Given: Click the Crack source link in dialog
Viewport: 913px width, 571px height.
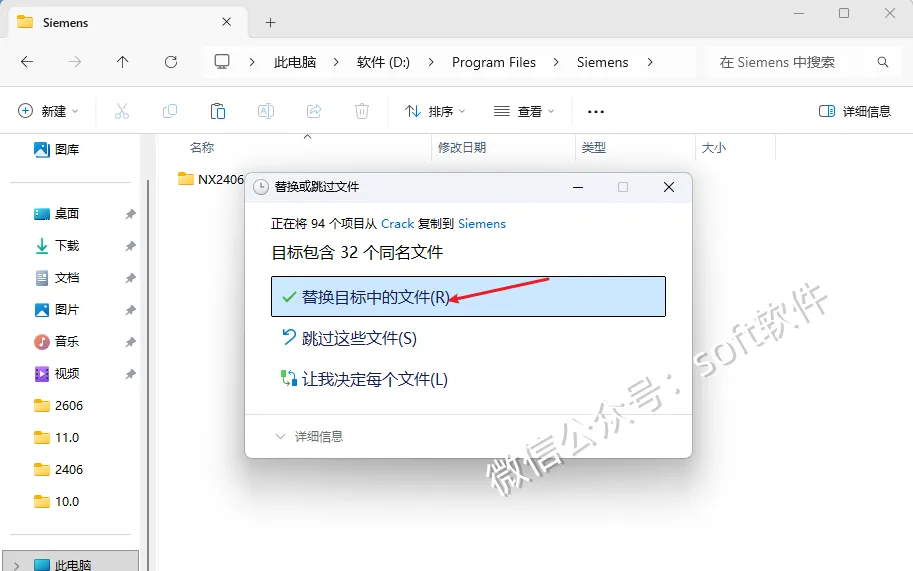Looking at the screenshot, I should (x=398, y=224).
